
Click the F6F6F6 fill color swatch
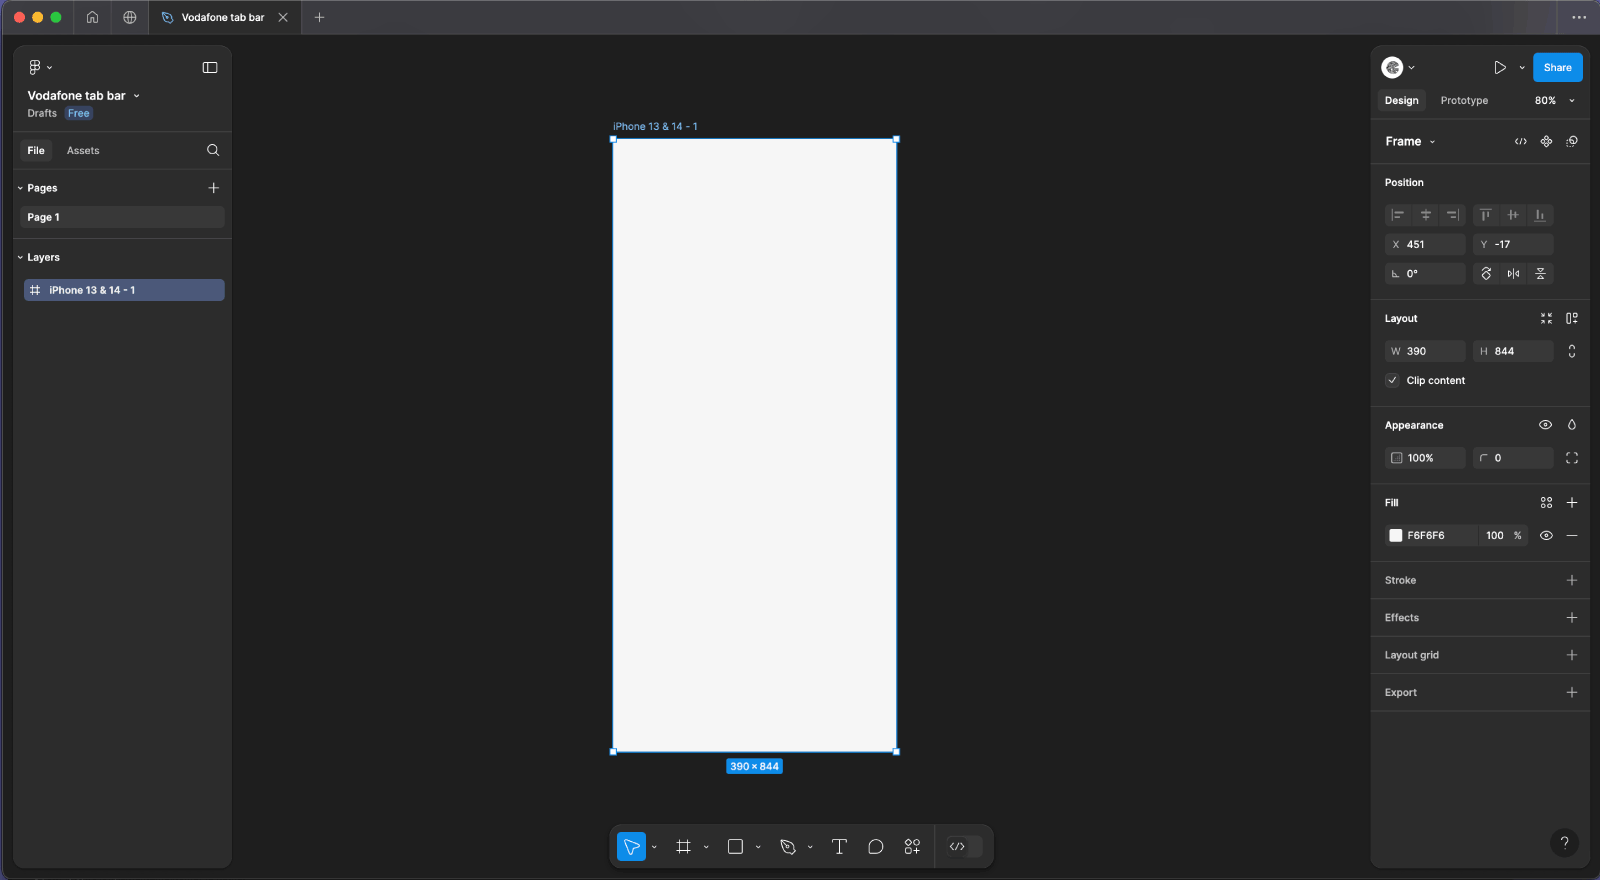tap(1396, 536)
